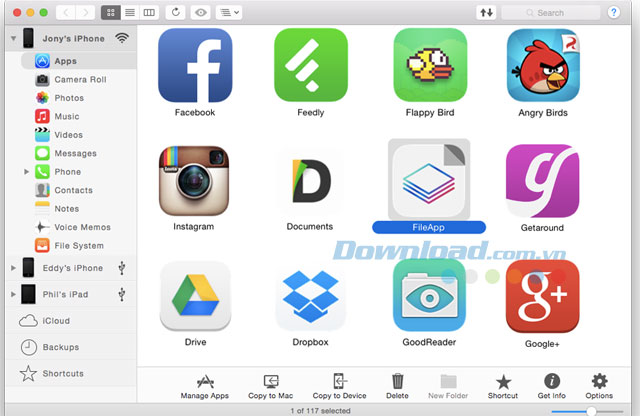Switch to column view

tap(149, 13)
